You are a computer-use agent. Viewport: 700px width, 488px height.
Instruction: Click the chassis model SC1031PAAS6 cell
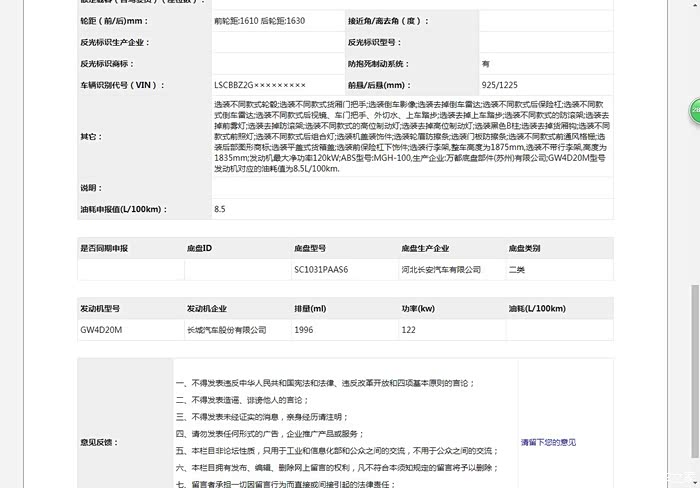coord(320,270)
